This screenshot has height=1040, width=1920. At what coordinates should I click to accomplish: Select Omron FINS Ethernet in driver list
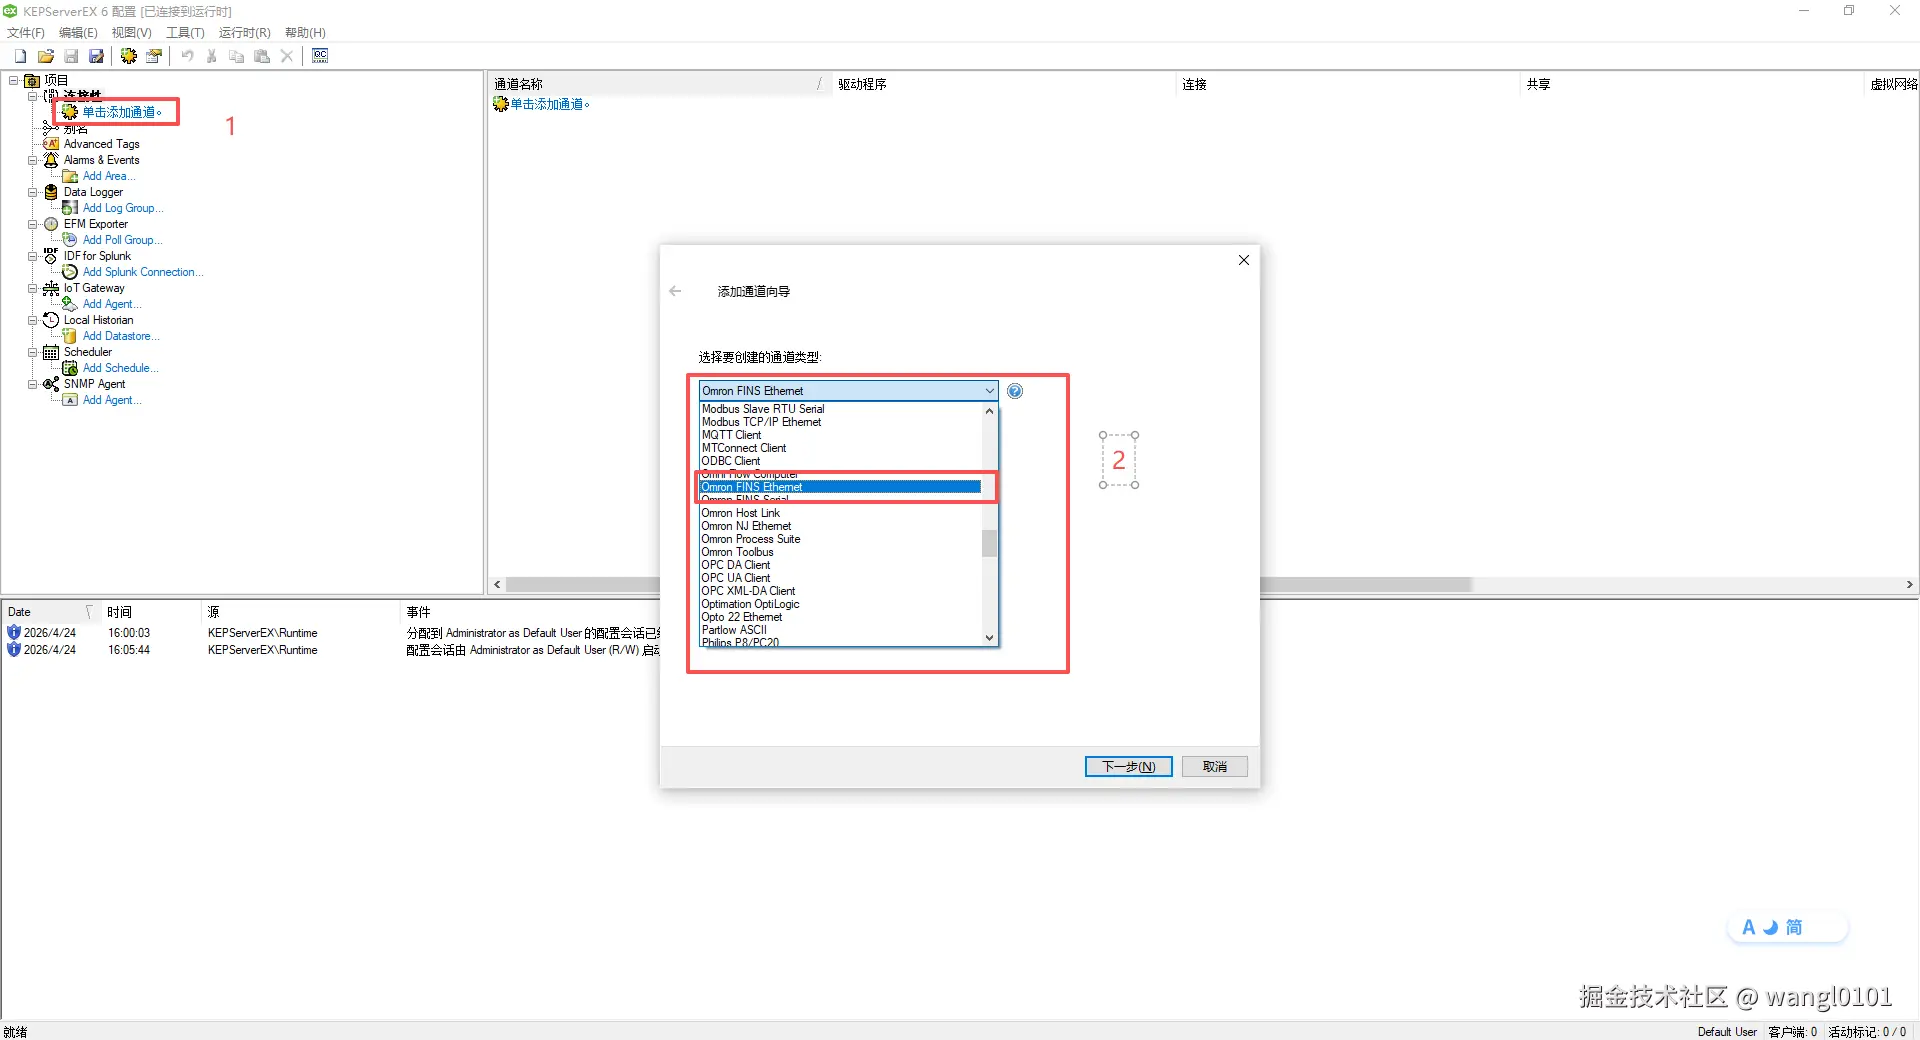840,487
